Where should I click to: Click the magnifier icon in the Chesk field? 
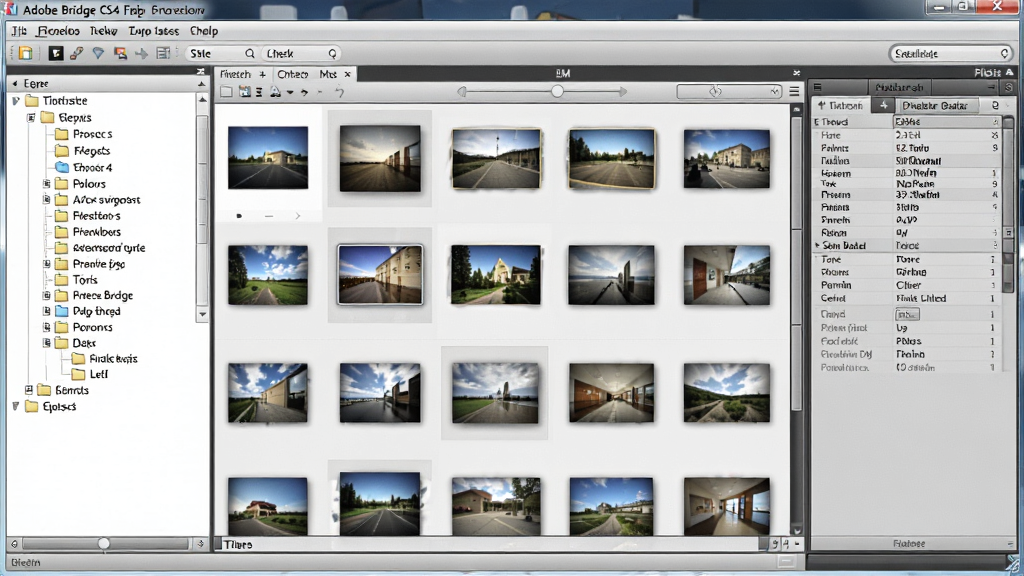pos(332,54)
